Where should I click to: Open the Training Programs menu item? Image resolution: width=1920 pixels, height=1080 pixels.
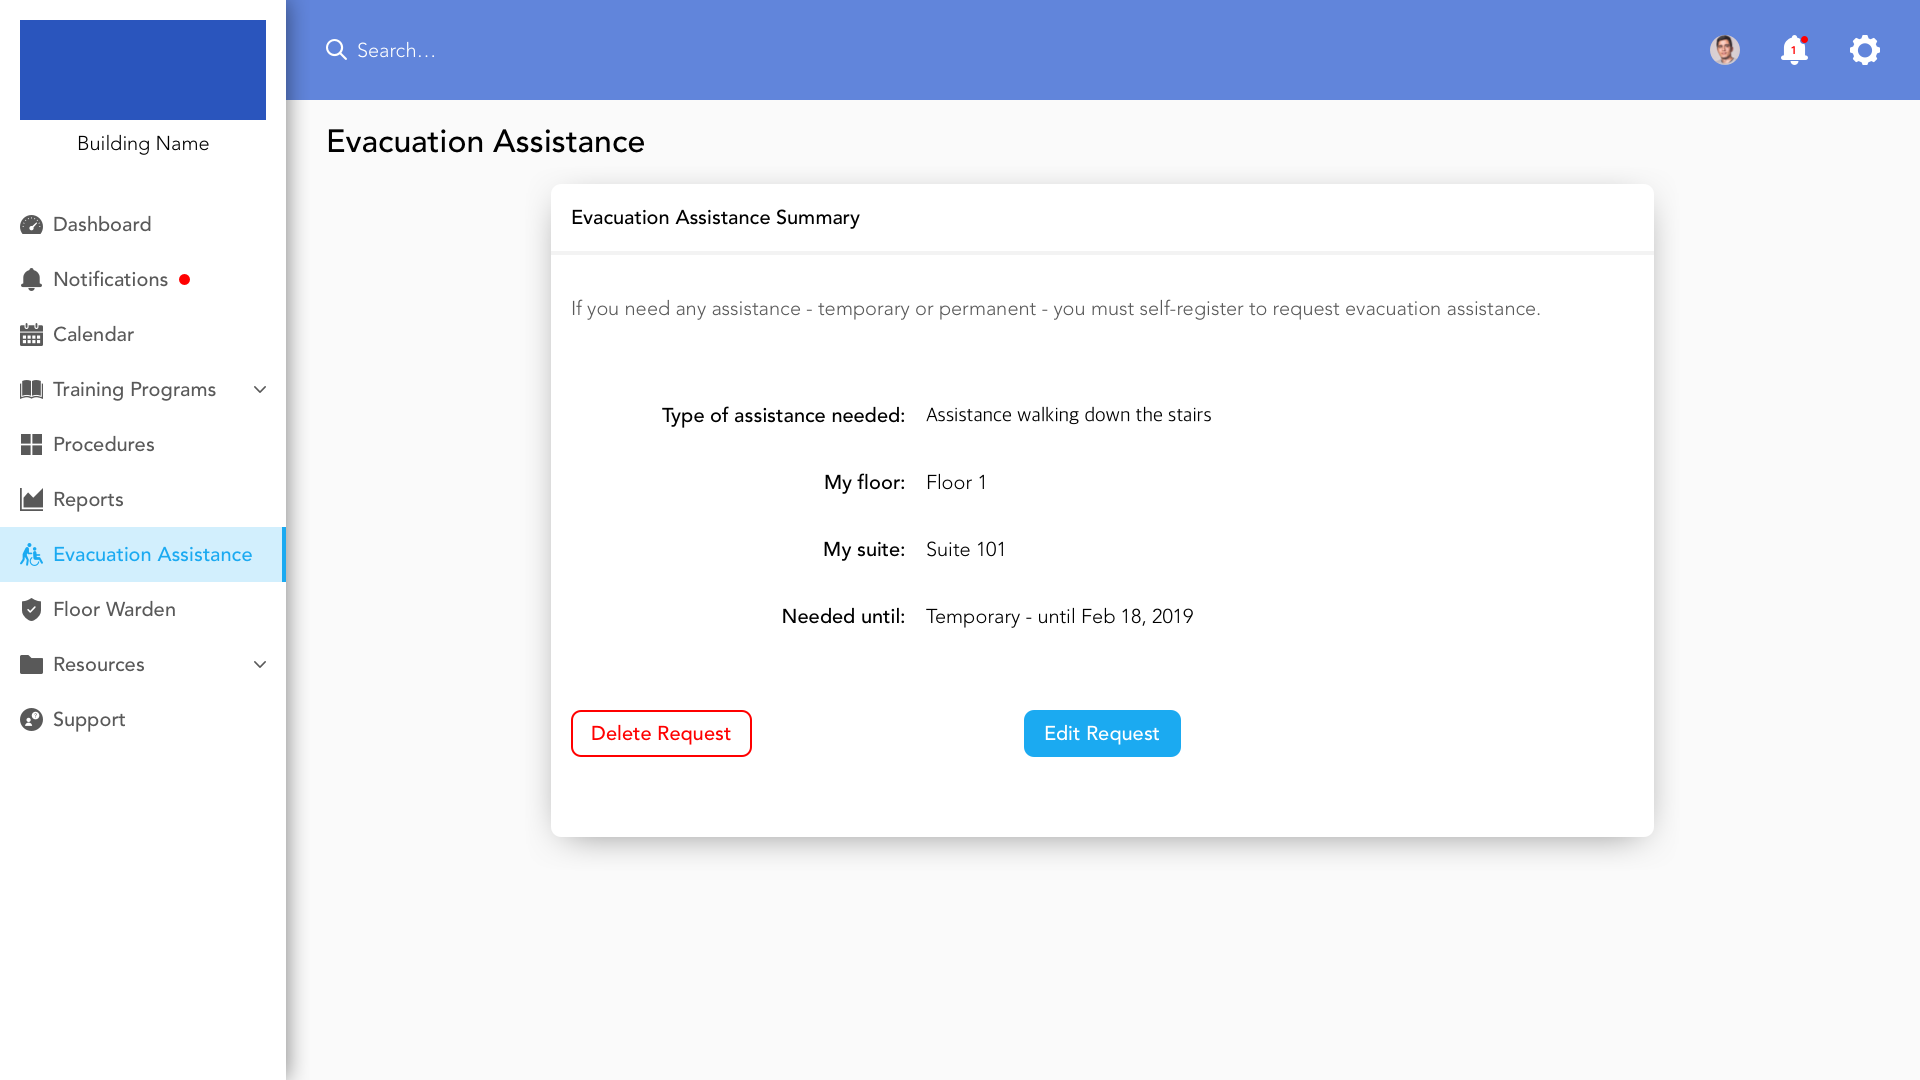pyautogui.click(x=134, y=390)
